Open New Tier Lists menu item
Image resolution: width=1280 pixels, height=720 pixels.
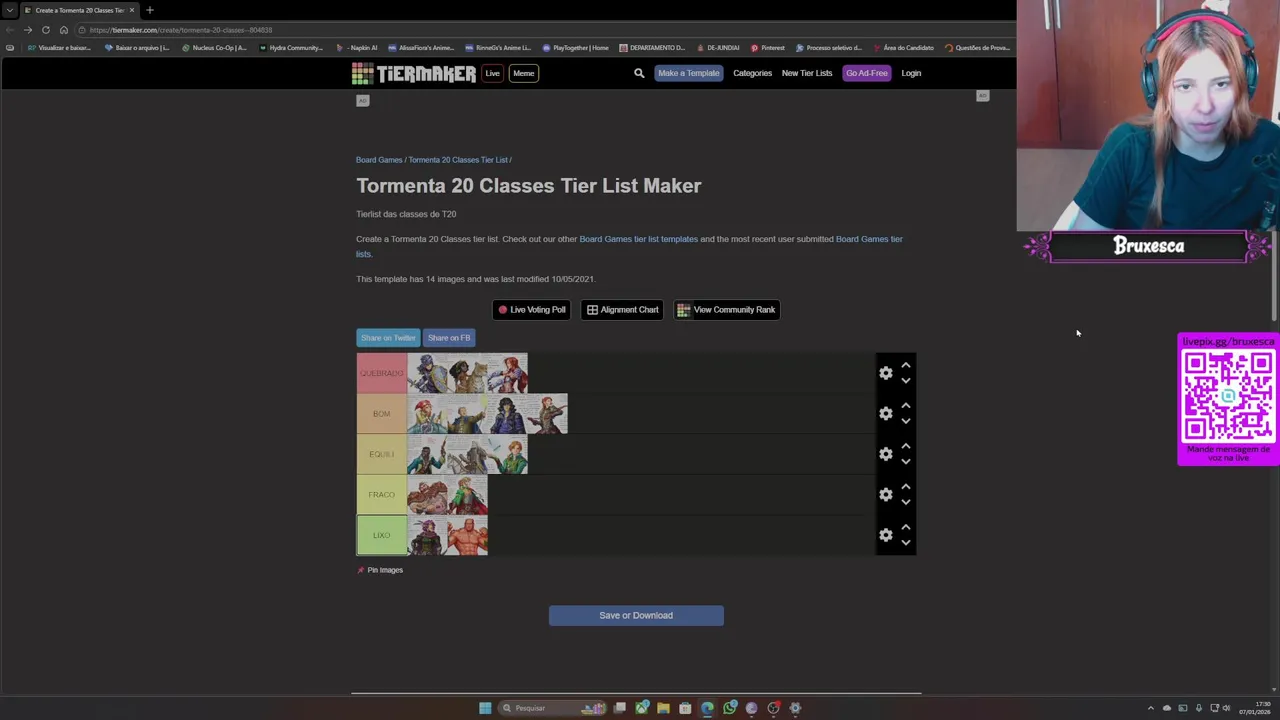pos(807,73)
